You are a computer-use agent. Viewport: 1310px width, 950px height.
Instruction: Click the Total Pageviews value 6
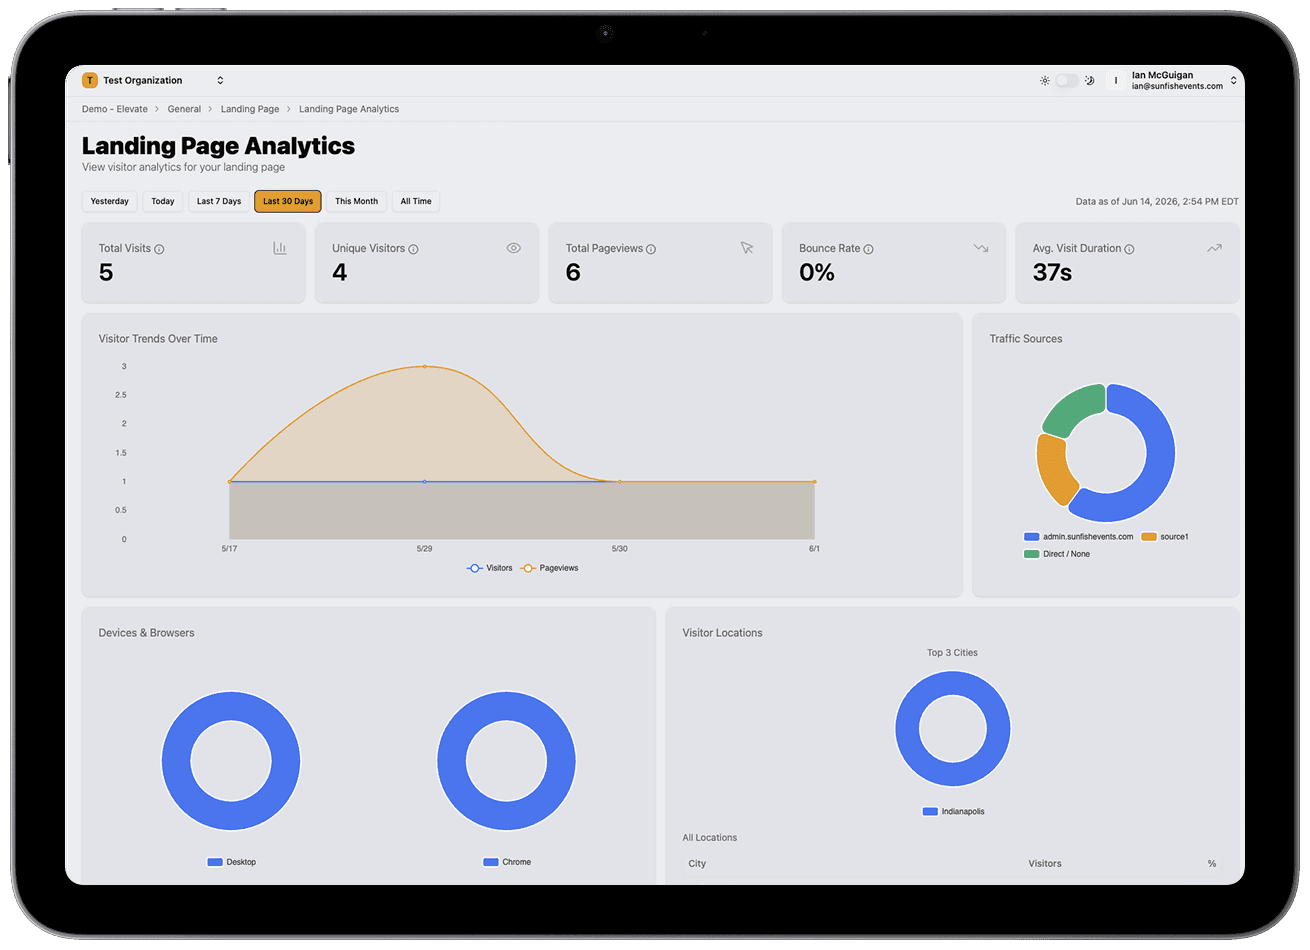point(573,273)
